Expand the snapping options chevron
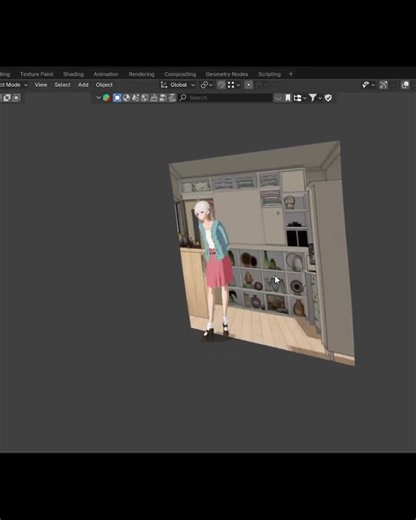416x520 pixels. coord(238,85)
